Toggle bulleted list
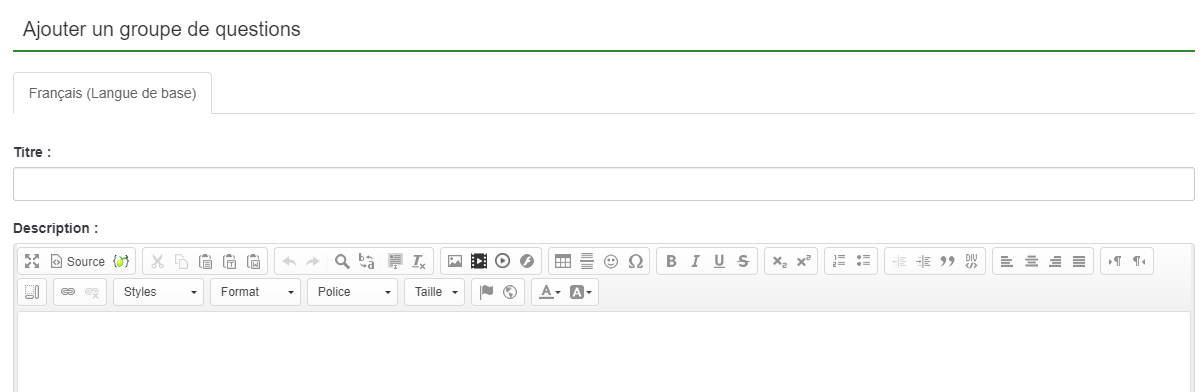Screen dimensions: 1201x392 pos(863,262)
